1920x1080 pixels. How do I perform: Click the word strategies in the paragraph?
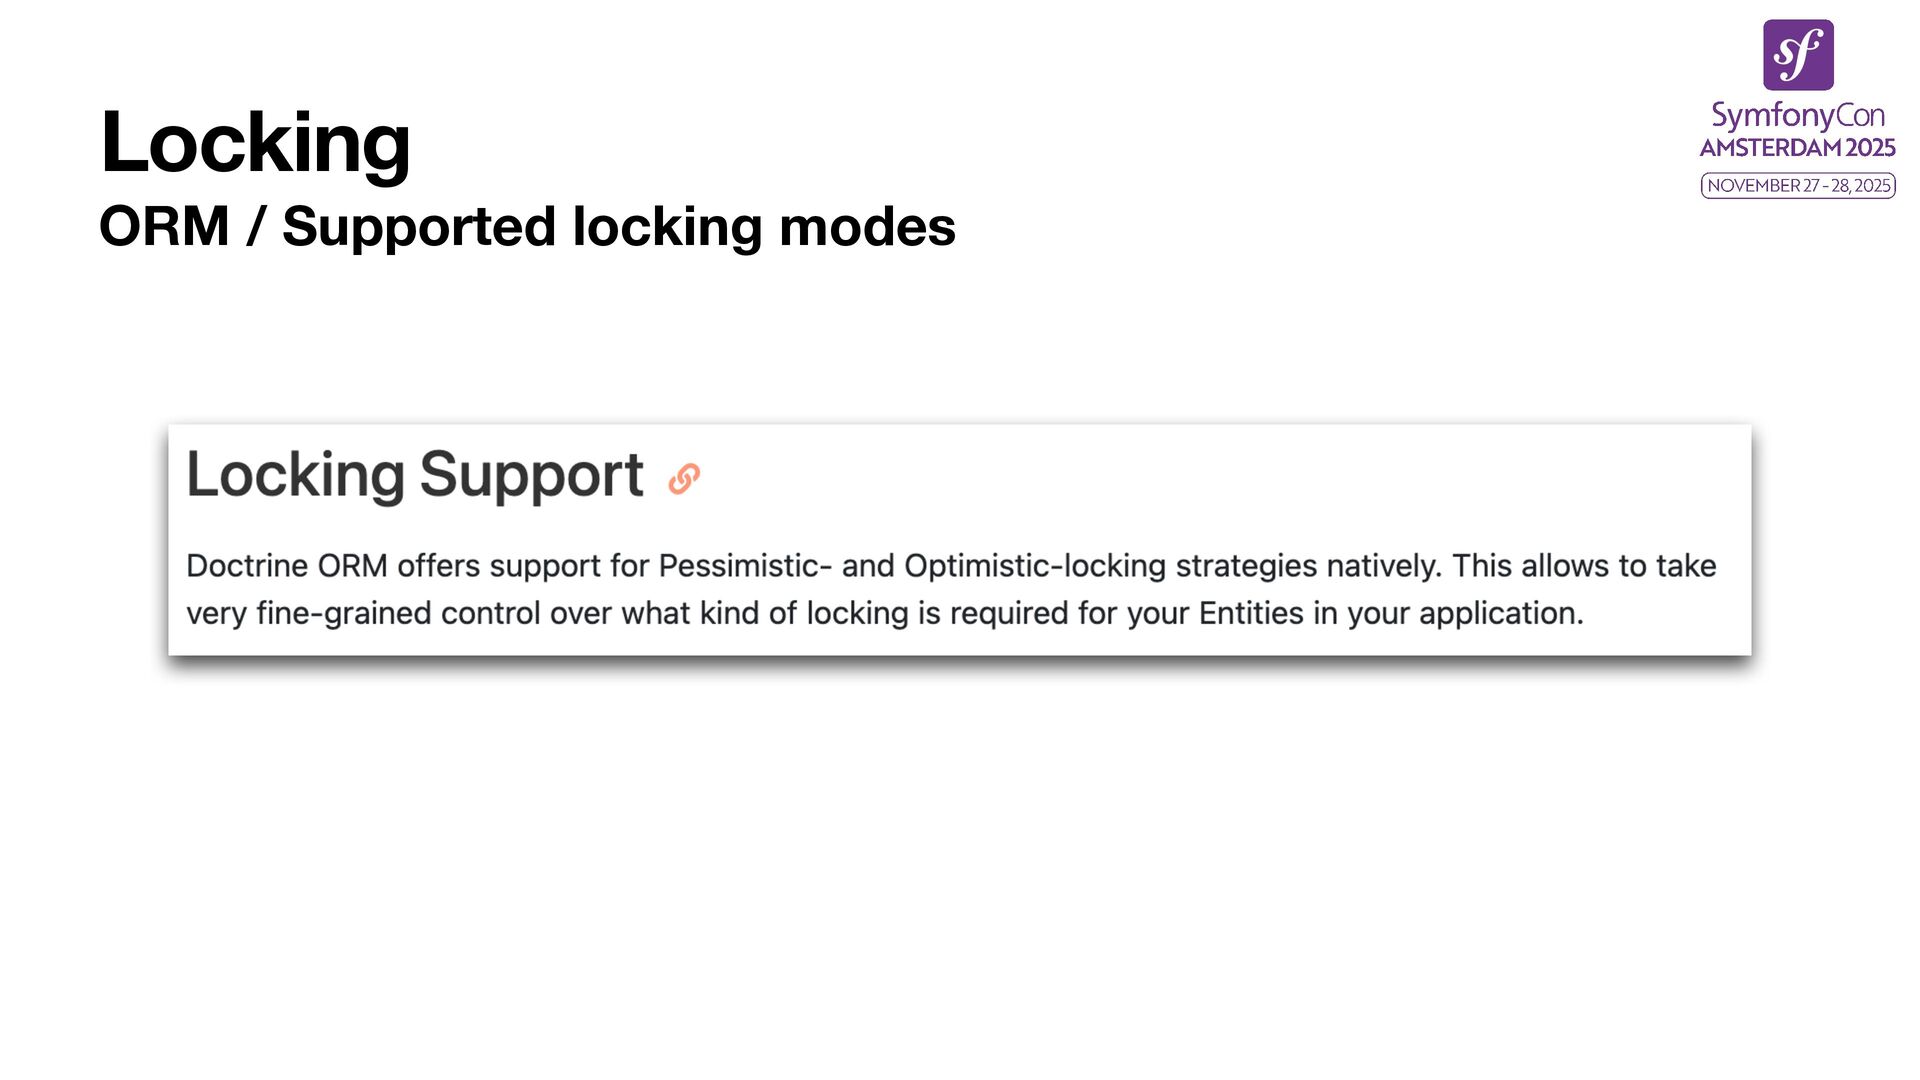tap(1246, 566)
